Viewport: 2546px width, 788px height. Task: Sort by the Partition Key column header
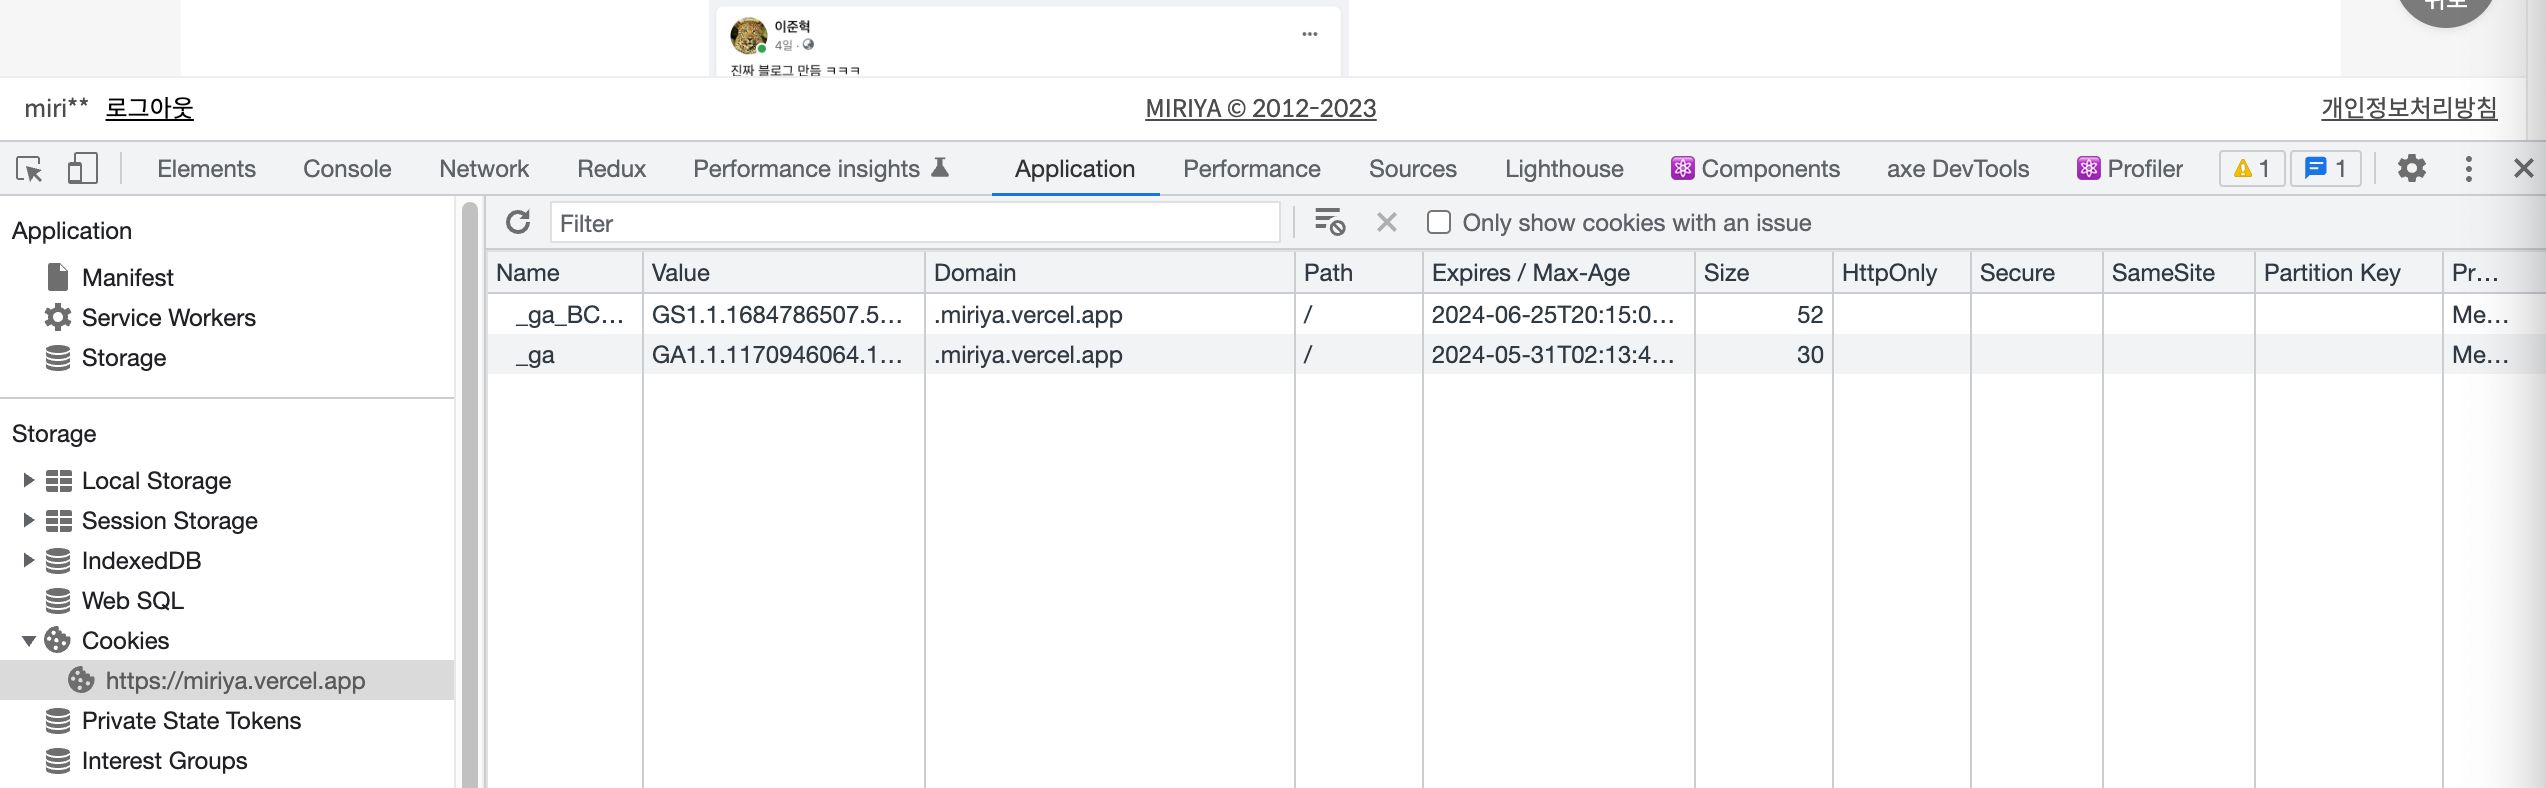[x=2348, y=272]
